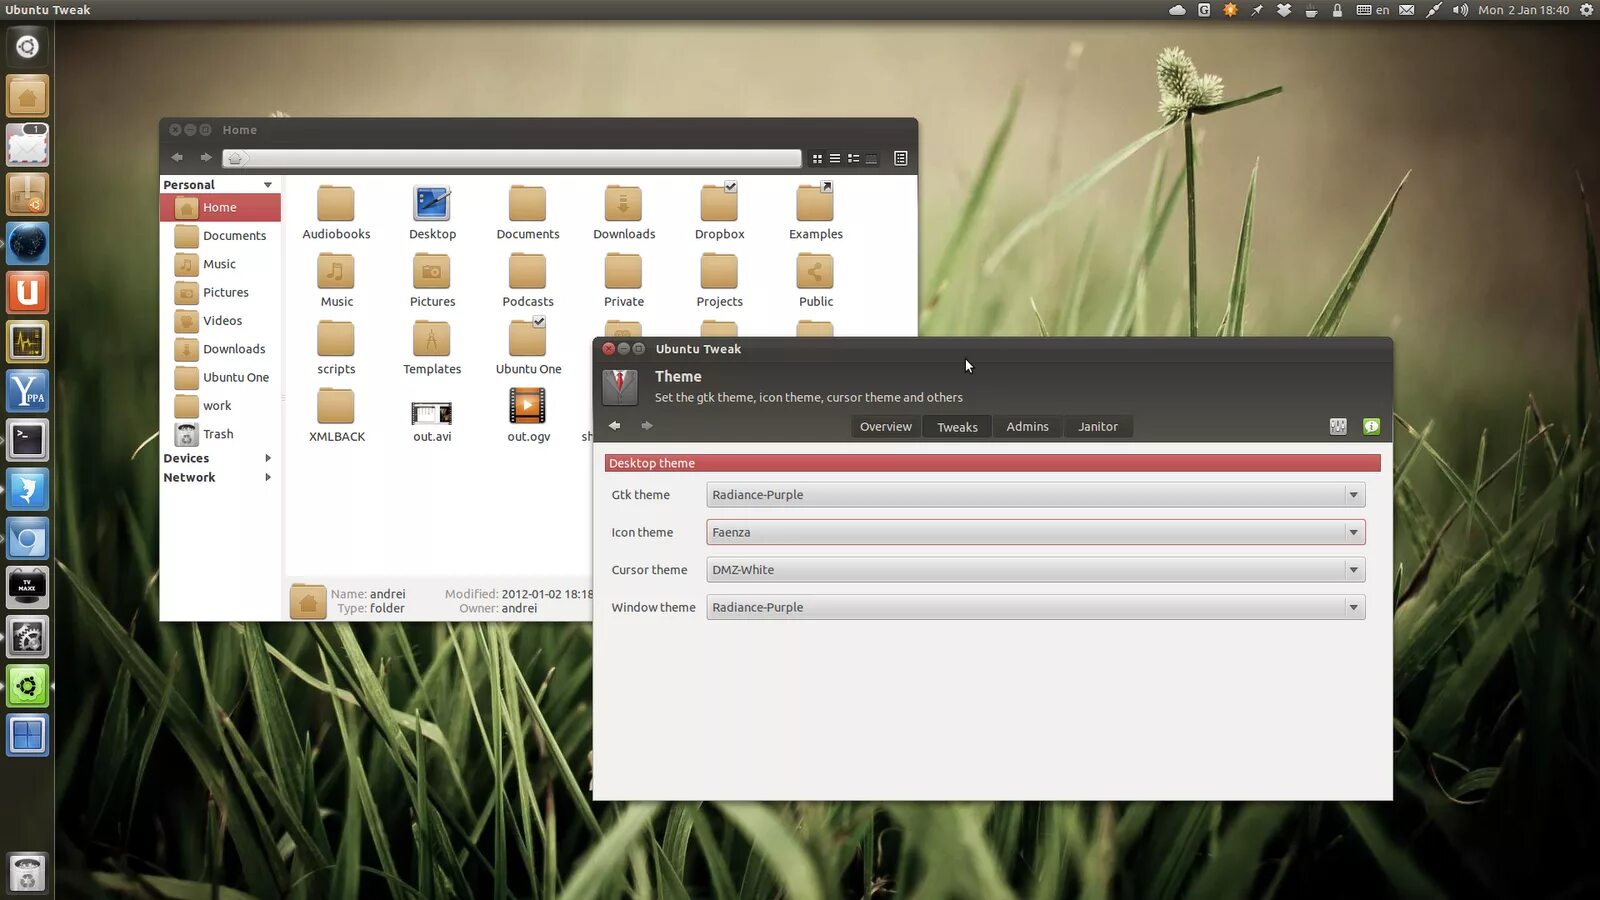Click the file manager location bar
Screen dimensions: 1600x900
coord(512,158)
